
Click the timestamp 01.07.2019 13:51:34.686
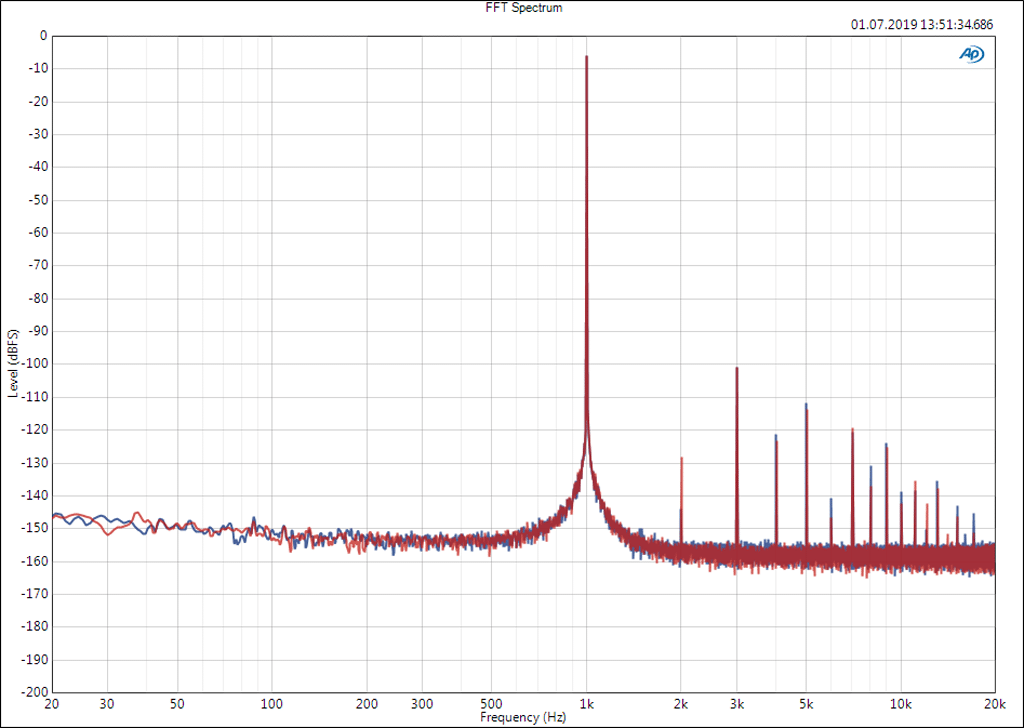pos(922,25)
